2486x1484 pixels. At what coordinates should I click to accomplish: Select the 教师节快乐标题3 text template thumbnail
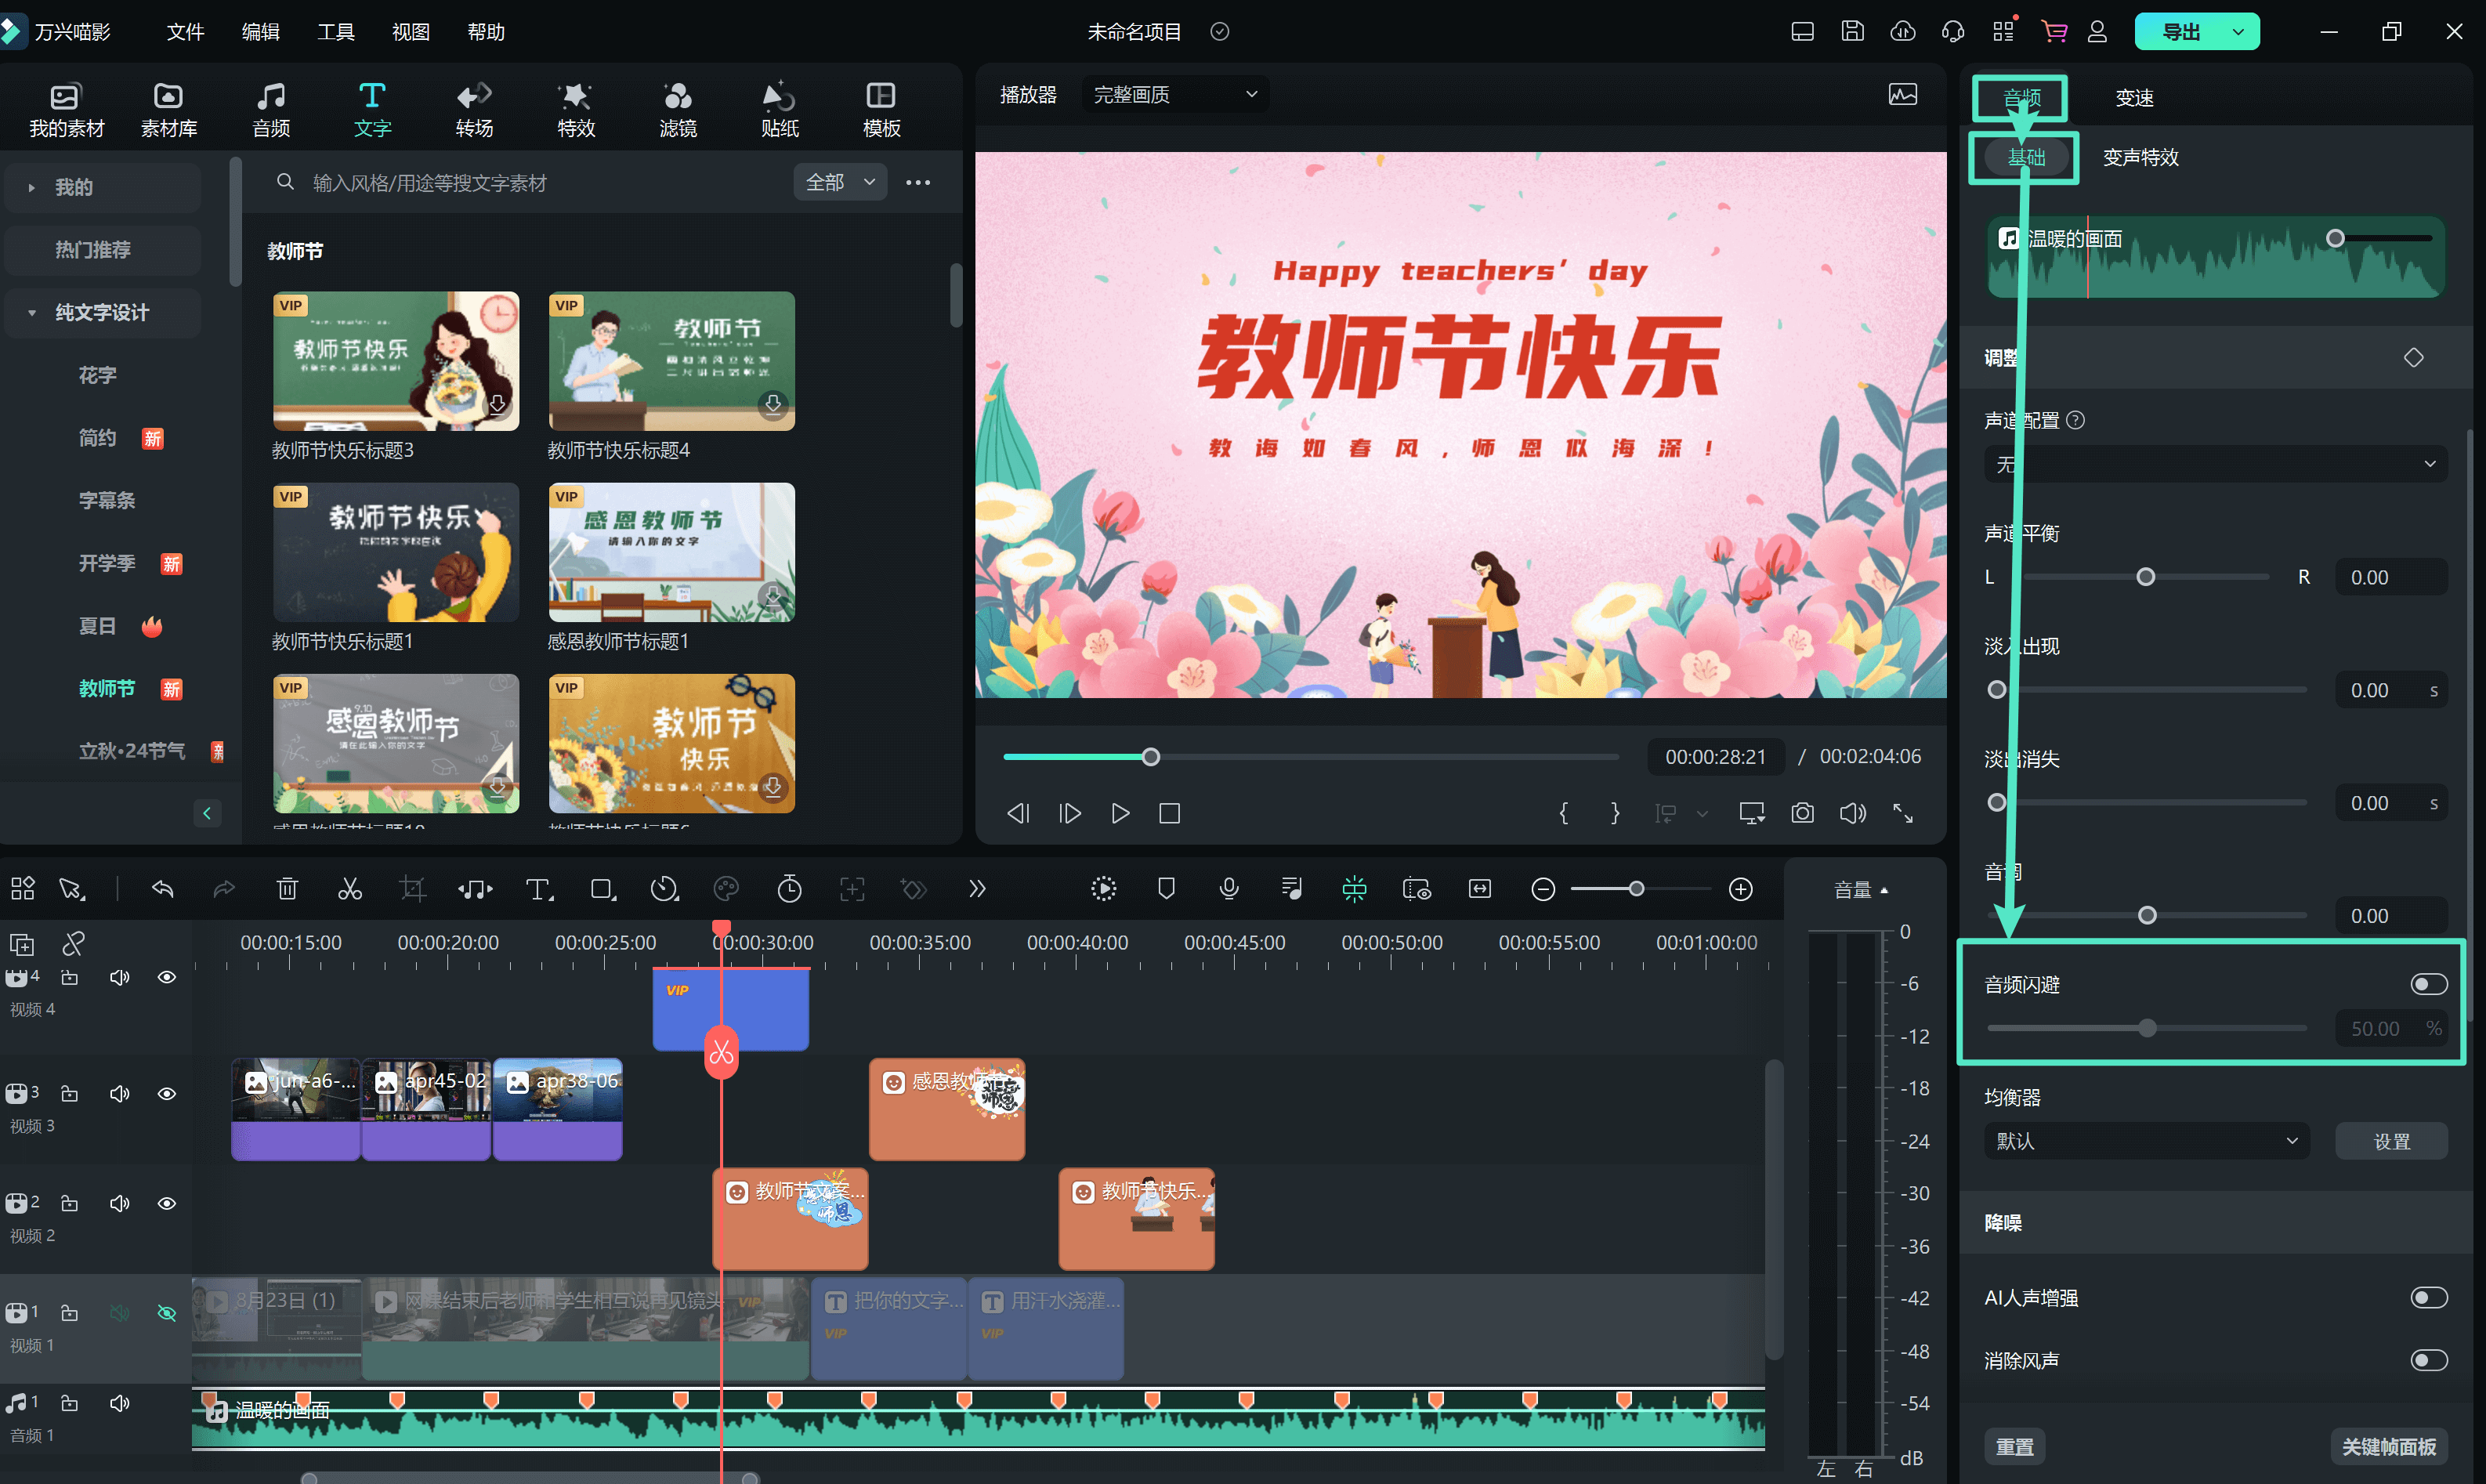tap(395, 361)
